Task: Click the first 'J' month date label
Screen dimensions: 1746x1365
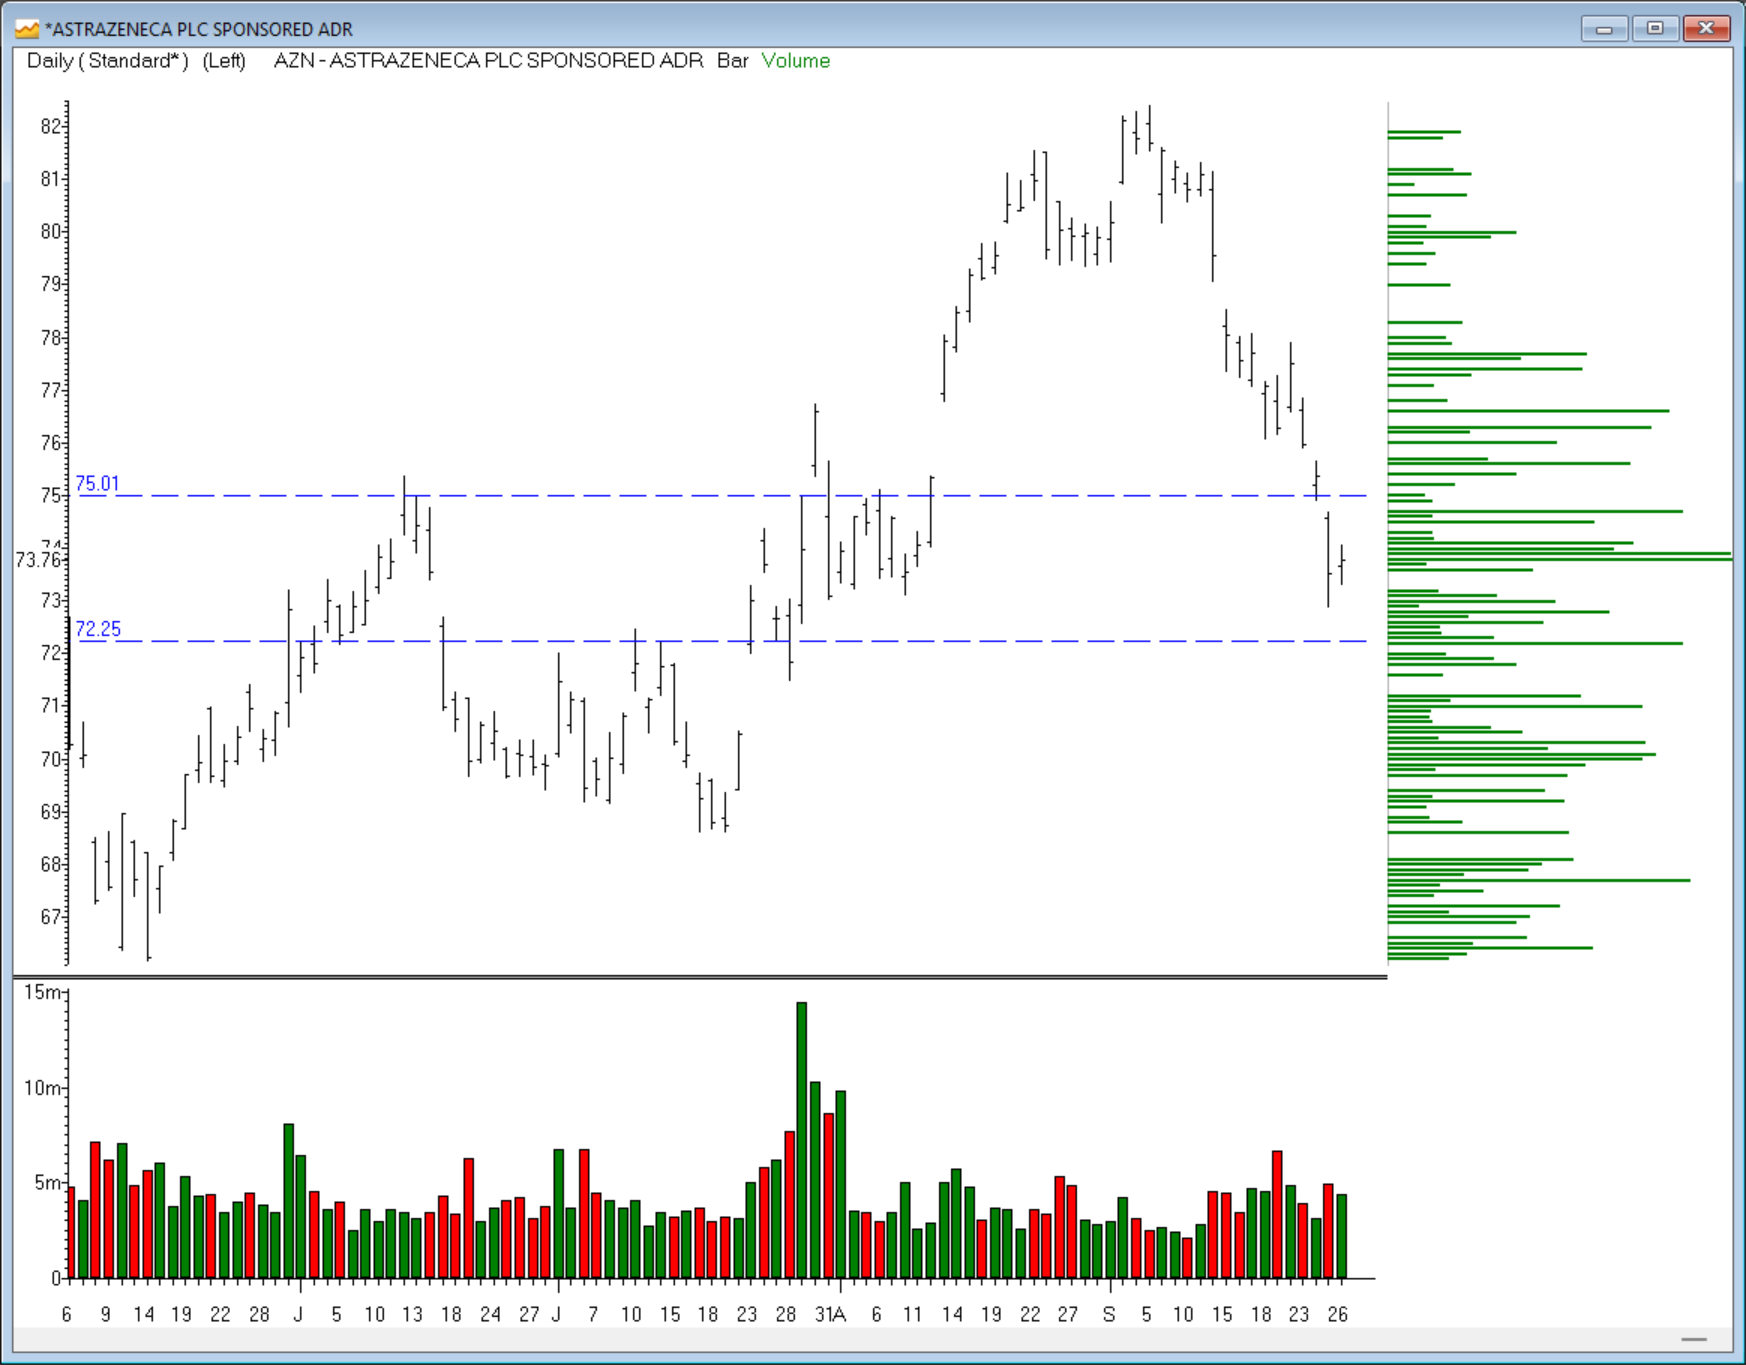Action: (x=298, y=1315)
